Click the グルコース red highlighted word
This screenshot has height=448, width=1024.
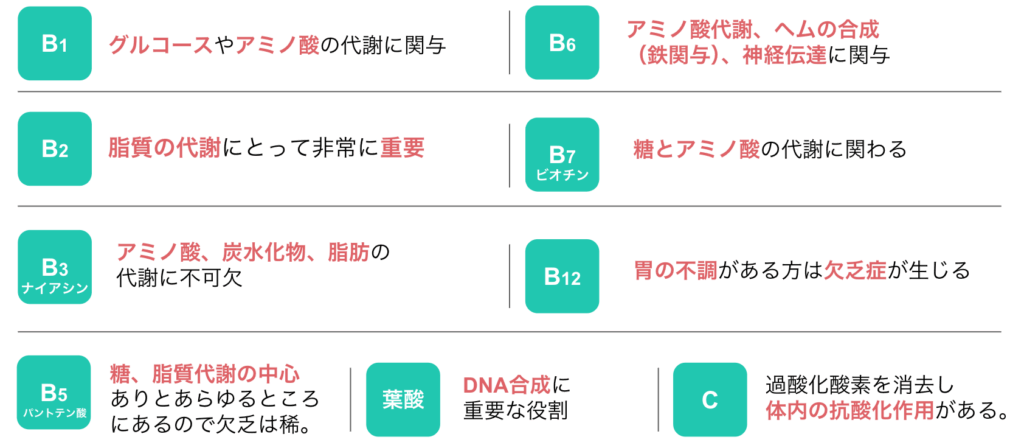click(161, 46)
